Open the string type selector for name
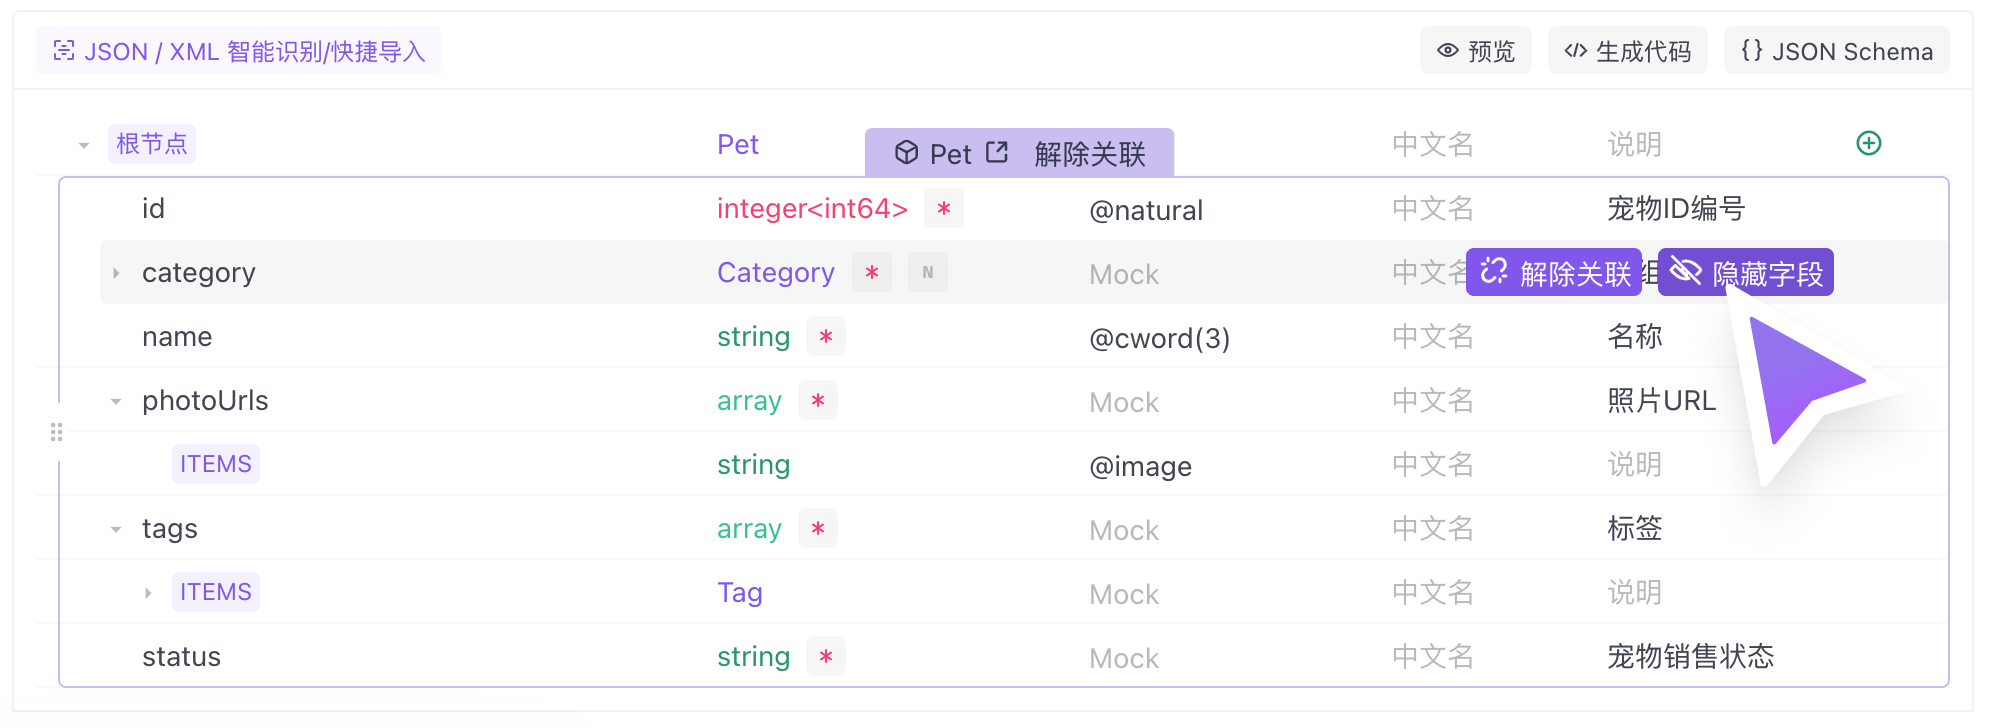 pyautogui.click(x=753, y=336)
